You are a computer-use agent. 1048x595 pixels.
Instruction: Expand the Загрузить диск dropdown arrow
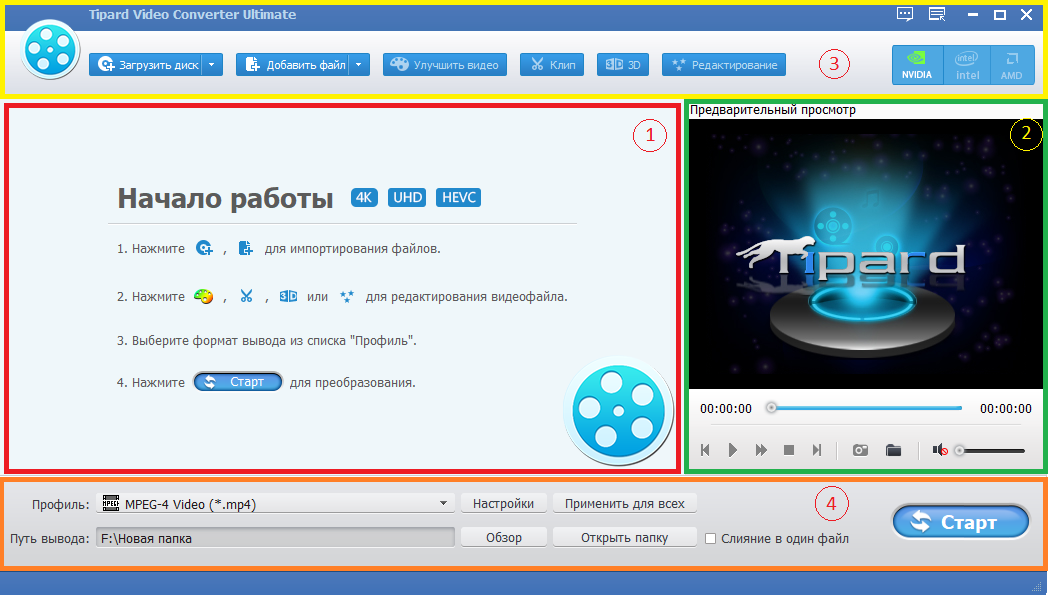pos(213,63)
